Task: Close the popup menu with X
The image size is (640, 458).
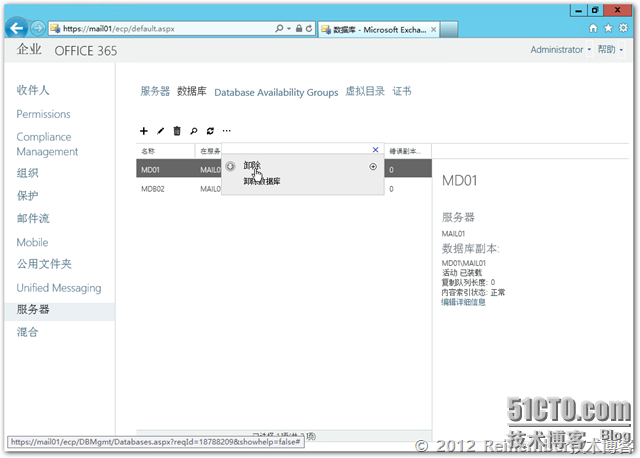Action: [376, 150]
